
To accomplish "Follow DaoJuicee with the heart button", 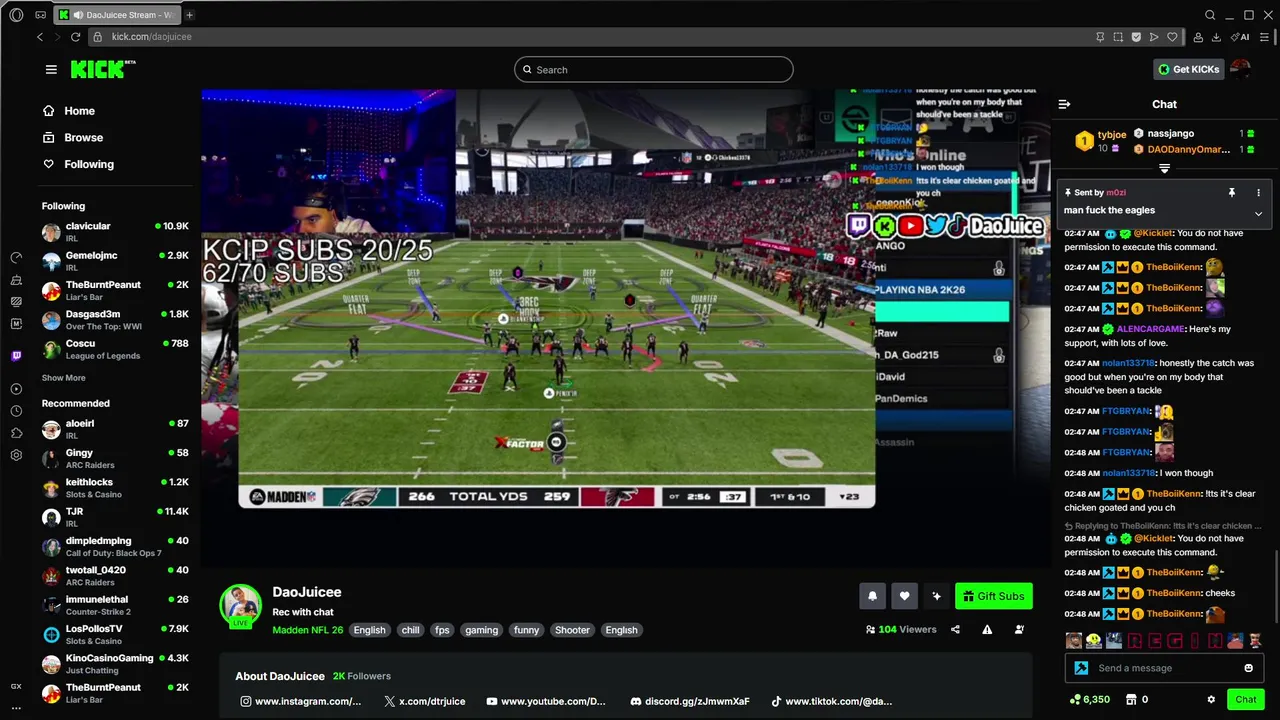I will coord(904,596).
